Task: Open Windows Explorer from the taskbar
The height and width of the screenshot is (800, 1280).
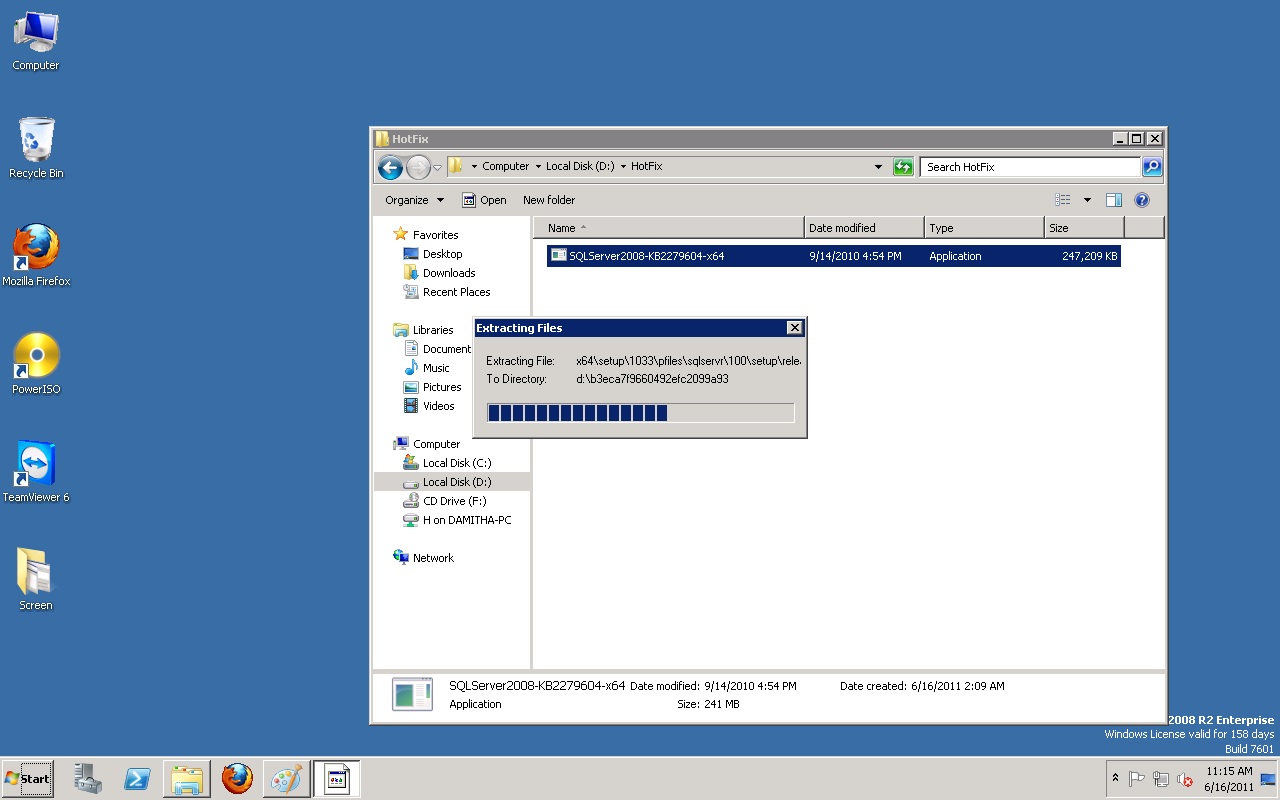Action: (x=187, y=778)
